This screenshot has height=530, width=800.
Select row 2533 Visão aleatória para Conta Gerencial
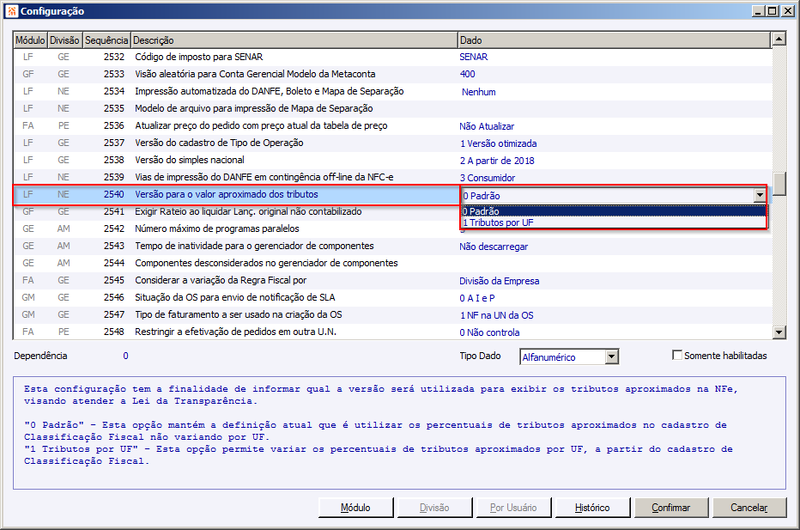click(x=392, y=74)
